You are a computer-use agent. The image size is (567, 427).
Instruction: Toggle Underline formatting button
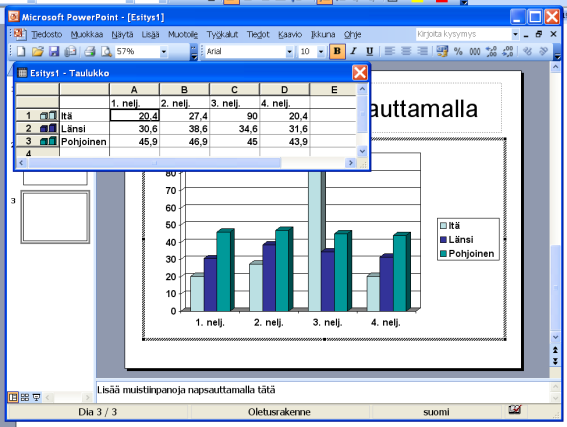coord(370,51)
